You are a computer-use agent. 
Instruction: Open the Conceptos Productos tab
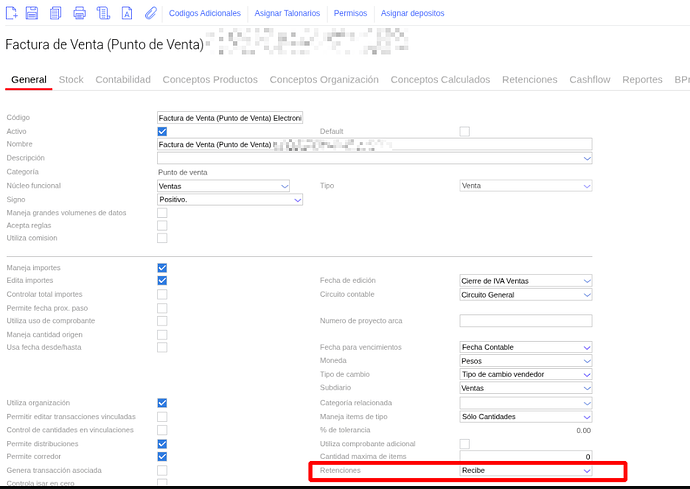(x=210, y=80)
